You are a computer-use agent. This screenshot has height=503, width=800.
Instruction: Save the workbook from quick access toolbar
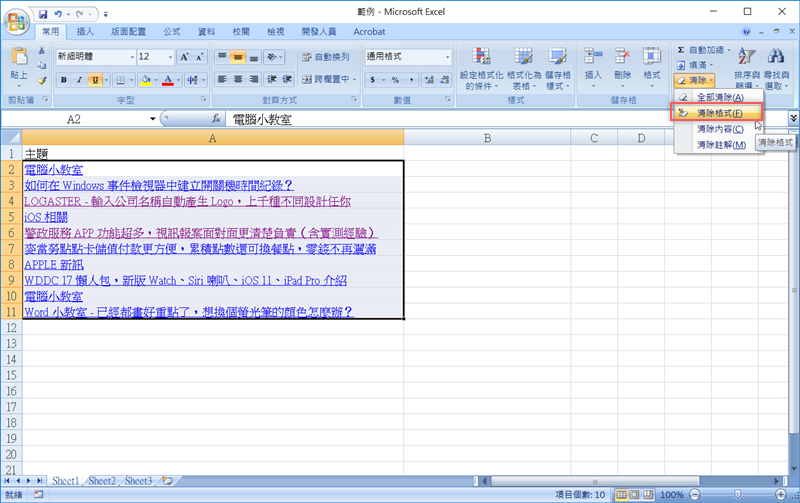43,14
